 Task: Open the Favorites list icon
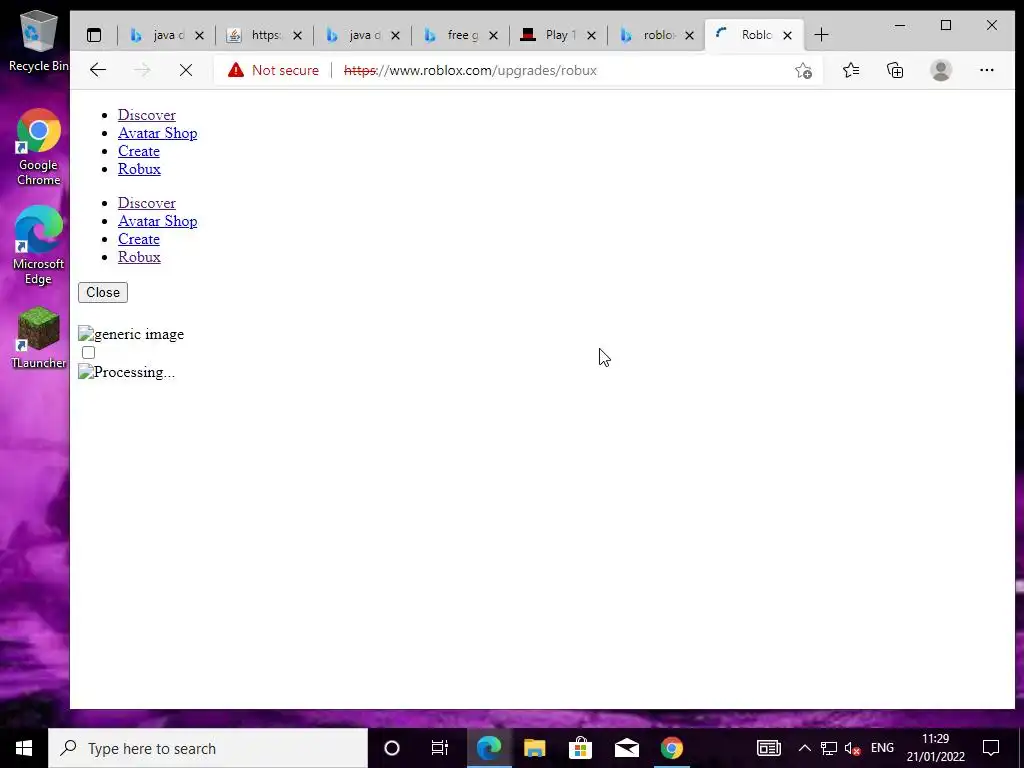coord(850,70)
